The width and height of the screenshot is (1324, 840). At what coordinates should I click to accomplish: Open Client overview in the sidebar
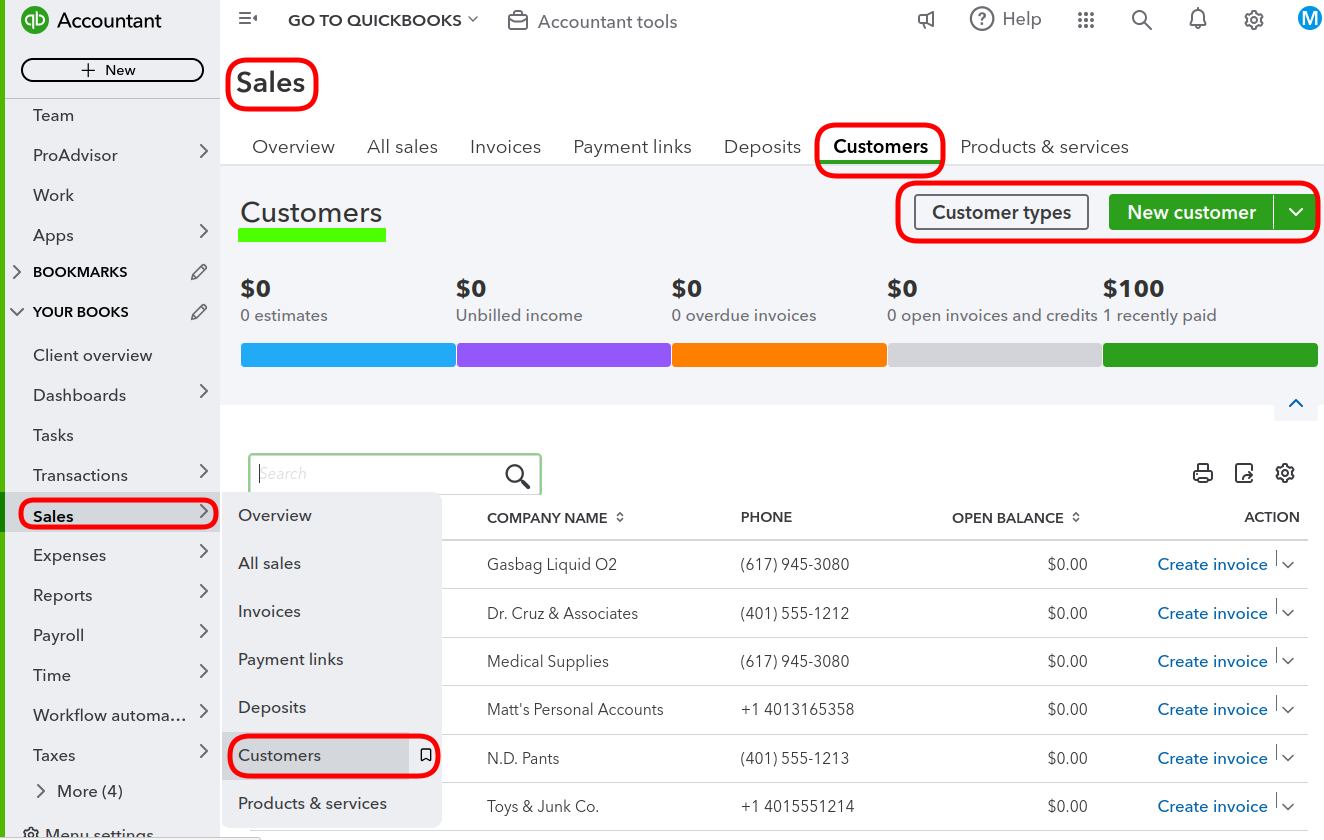[x=92, y=355]
